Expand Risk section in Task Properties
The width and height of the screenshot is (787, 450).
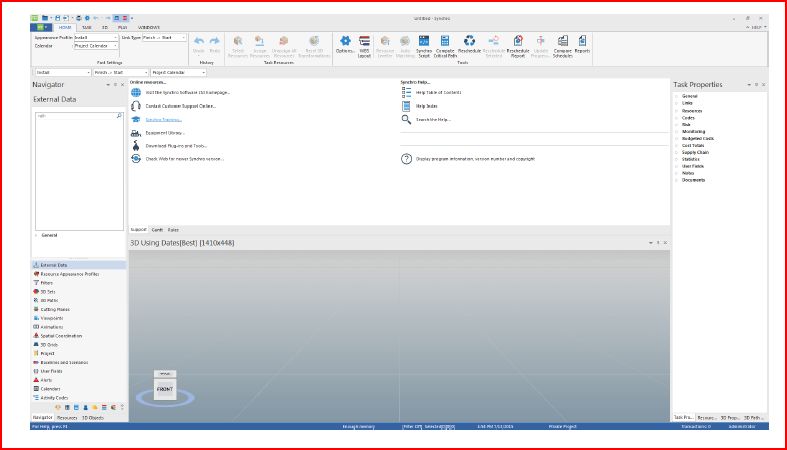click(677, 124)
